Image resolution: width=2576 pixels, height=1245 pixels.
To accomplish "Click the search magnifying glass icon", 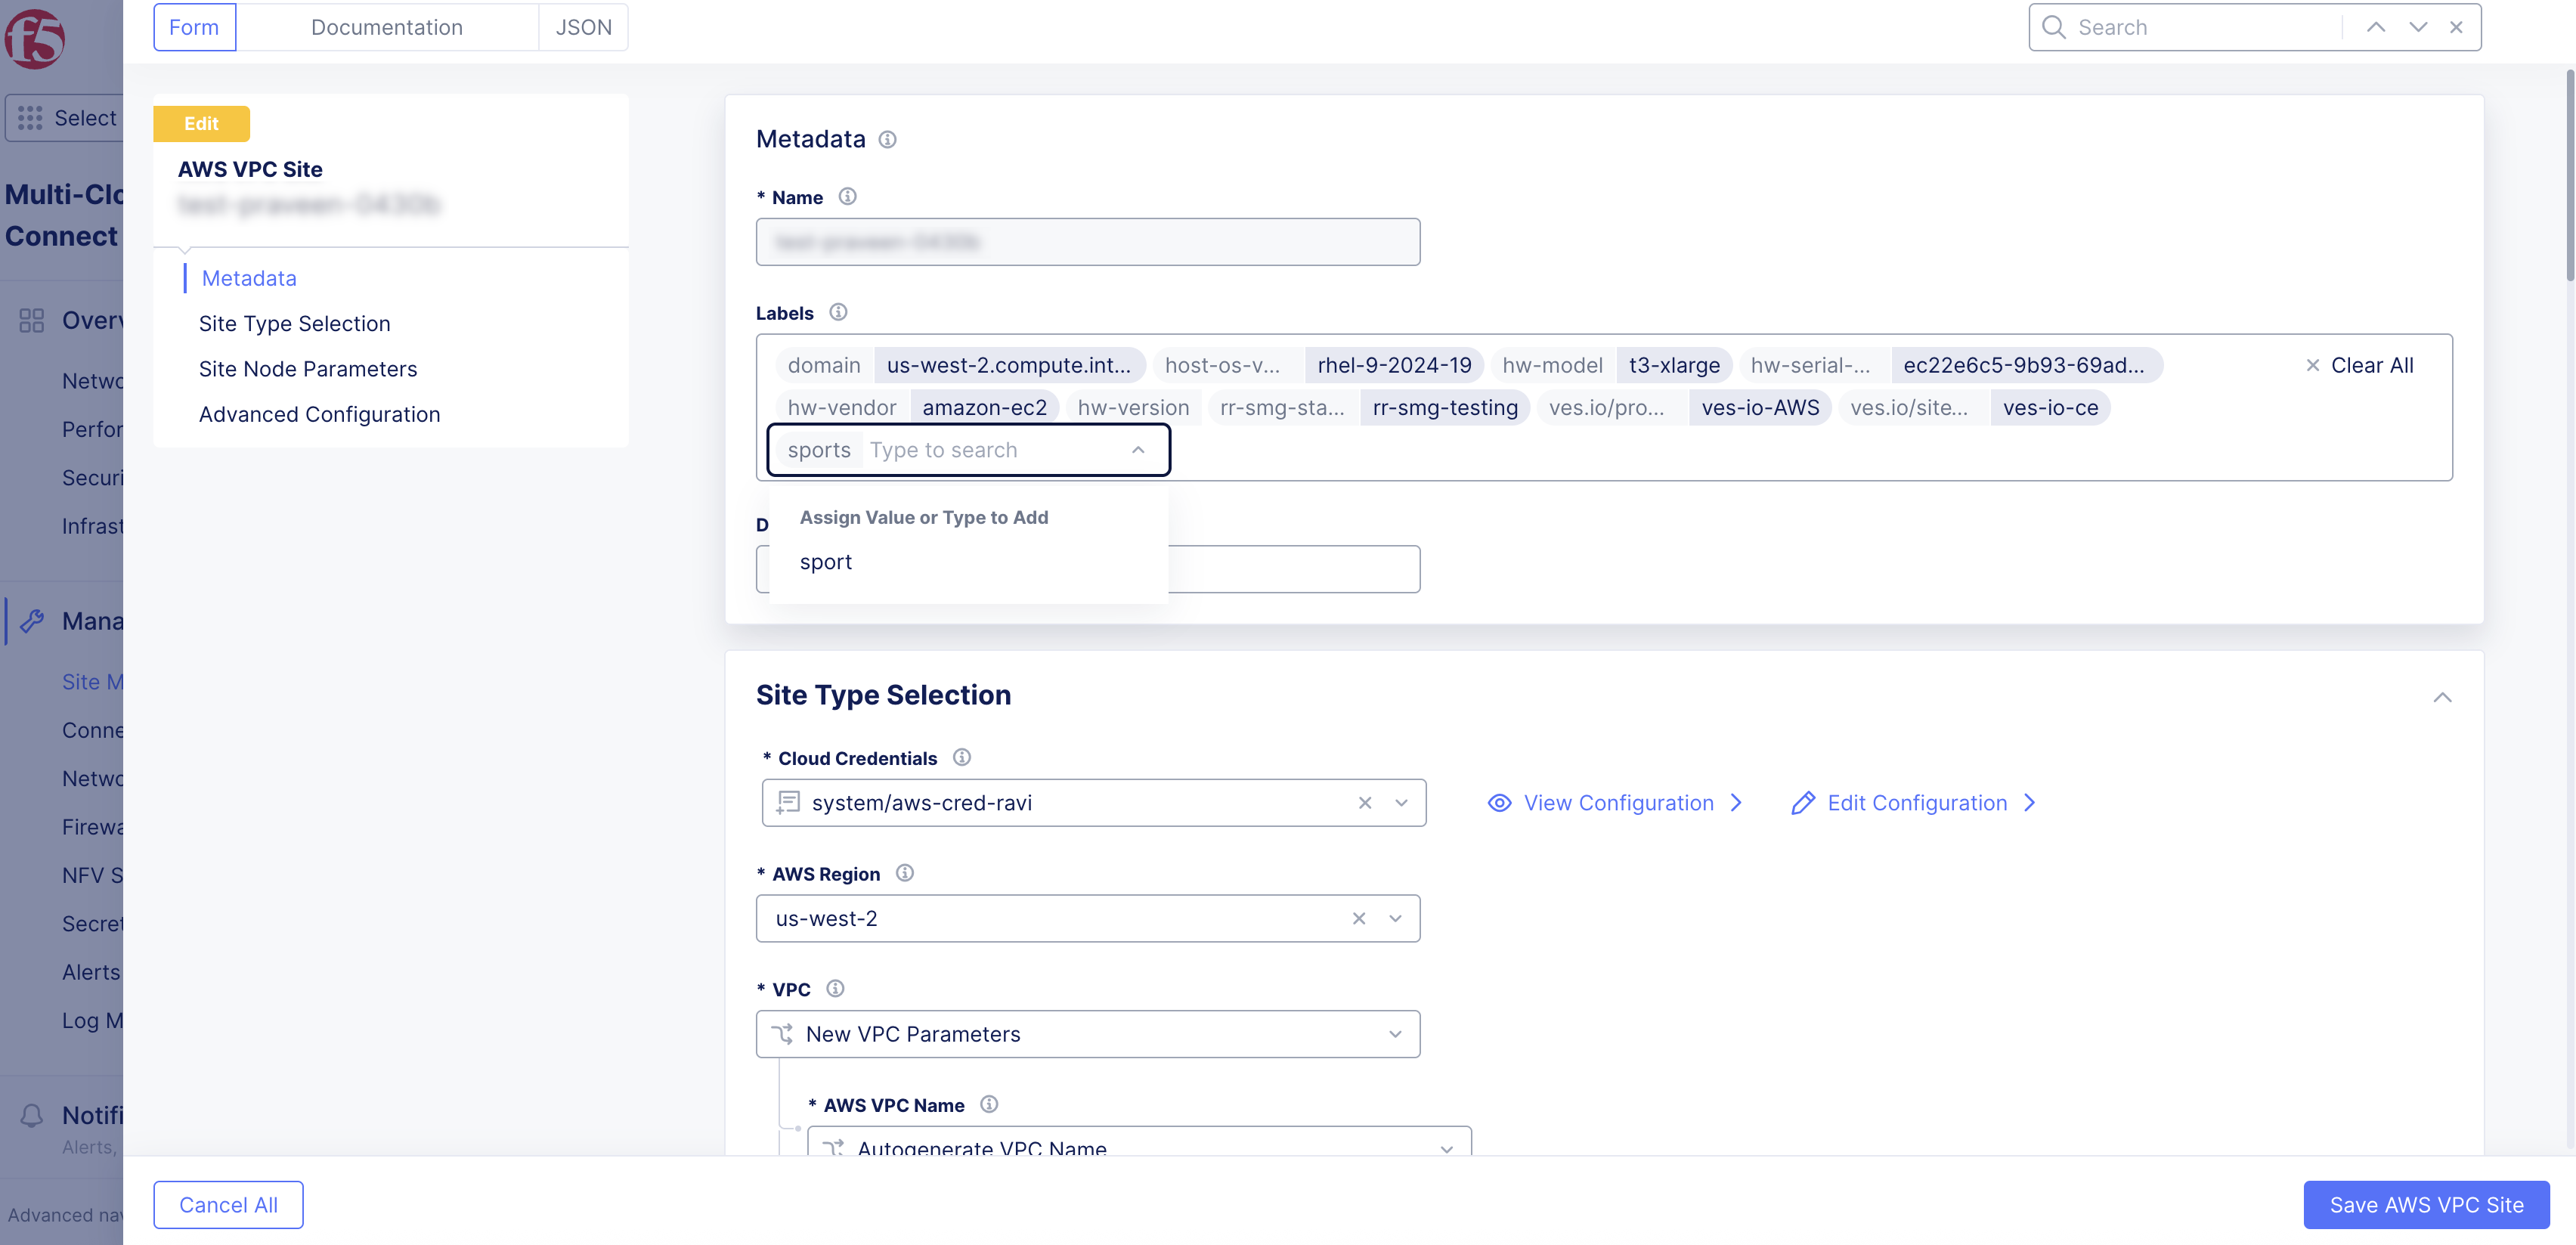I will click(2053, 27).
